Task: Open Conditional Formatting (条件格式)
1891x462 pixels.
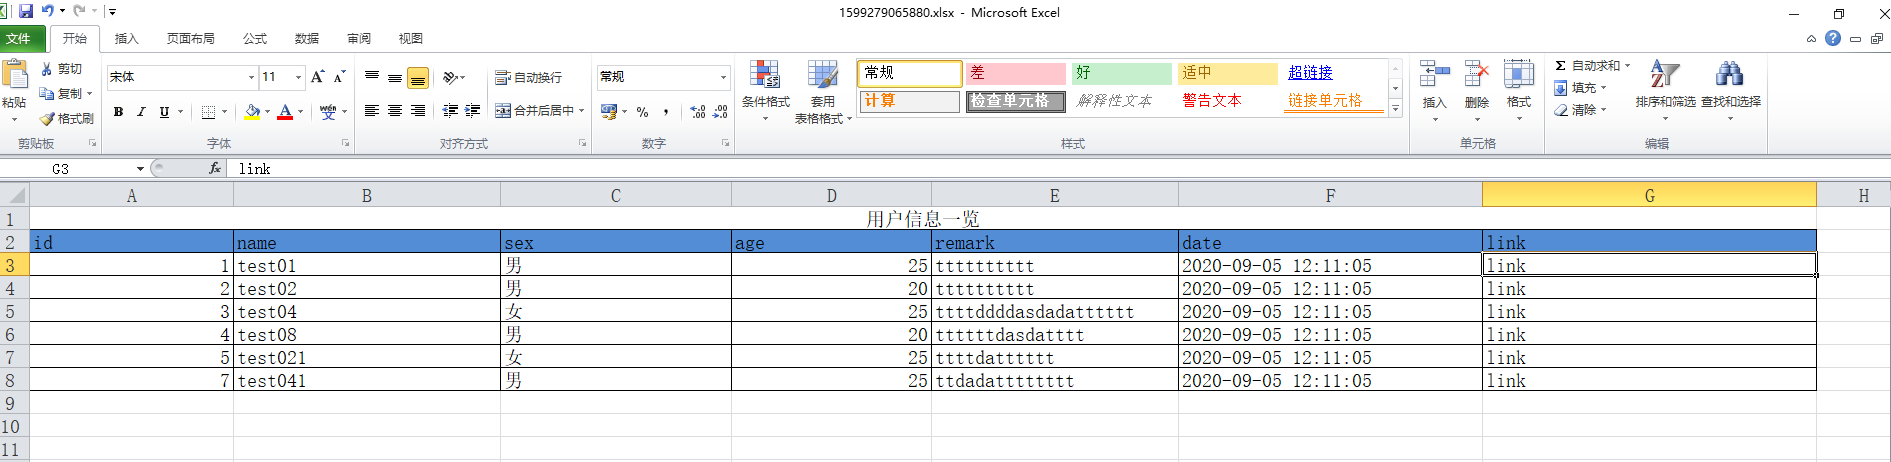Action: (766, 91)
